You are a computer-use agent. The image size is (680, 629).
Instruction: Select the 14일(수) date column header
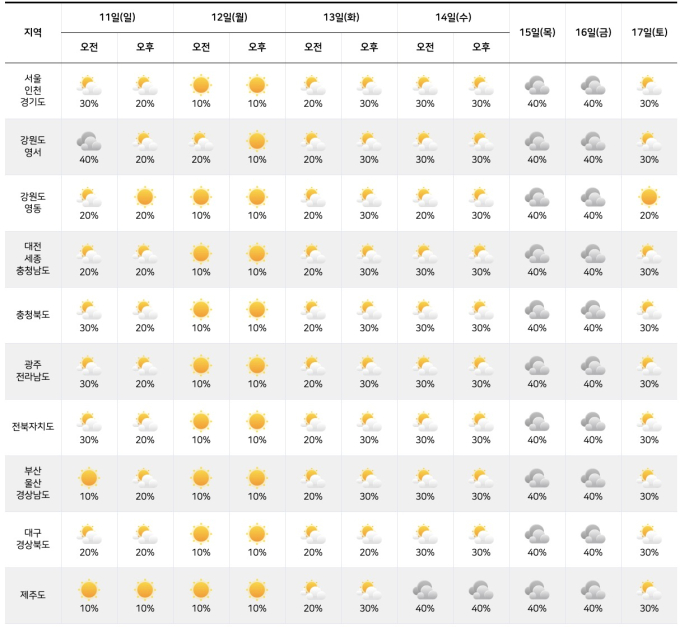pos(453,17)
